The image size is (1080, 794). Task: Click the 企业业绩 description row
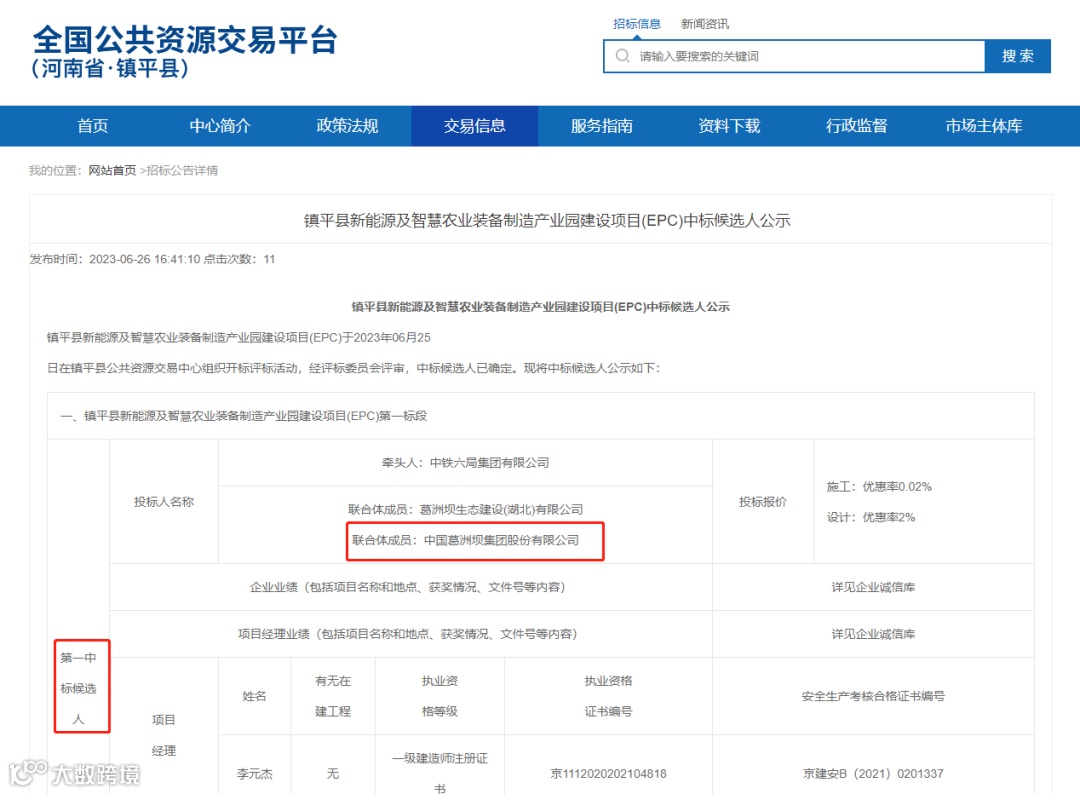411,587
